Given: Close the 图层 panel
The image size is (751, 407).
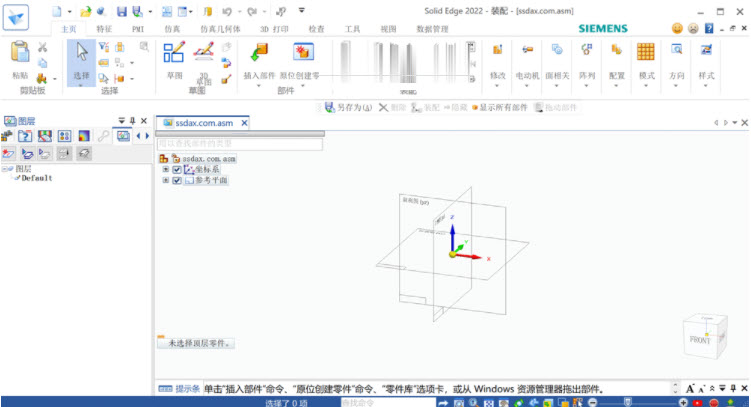Looking at the screenshot, I should [x=144, y=121].
